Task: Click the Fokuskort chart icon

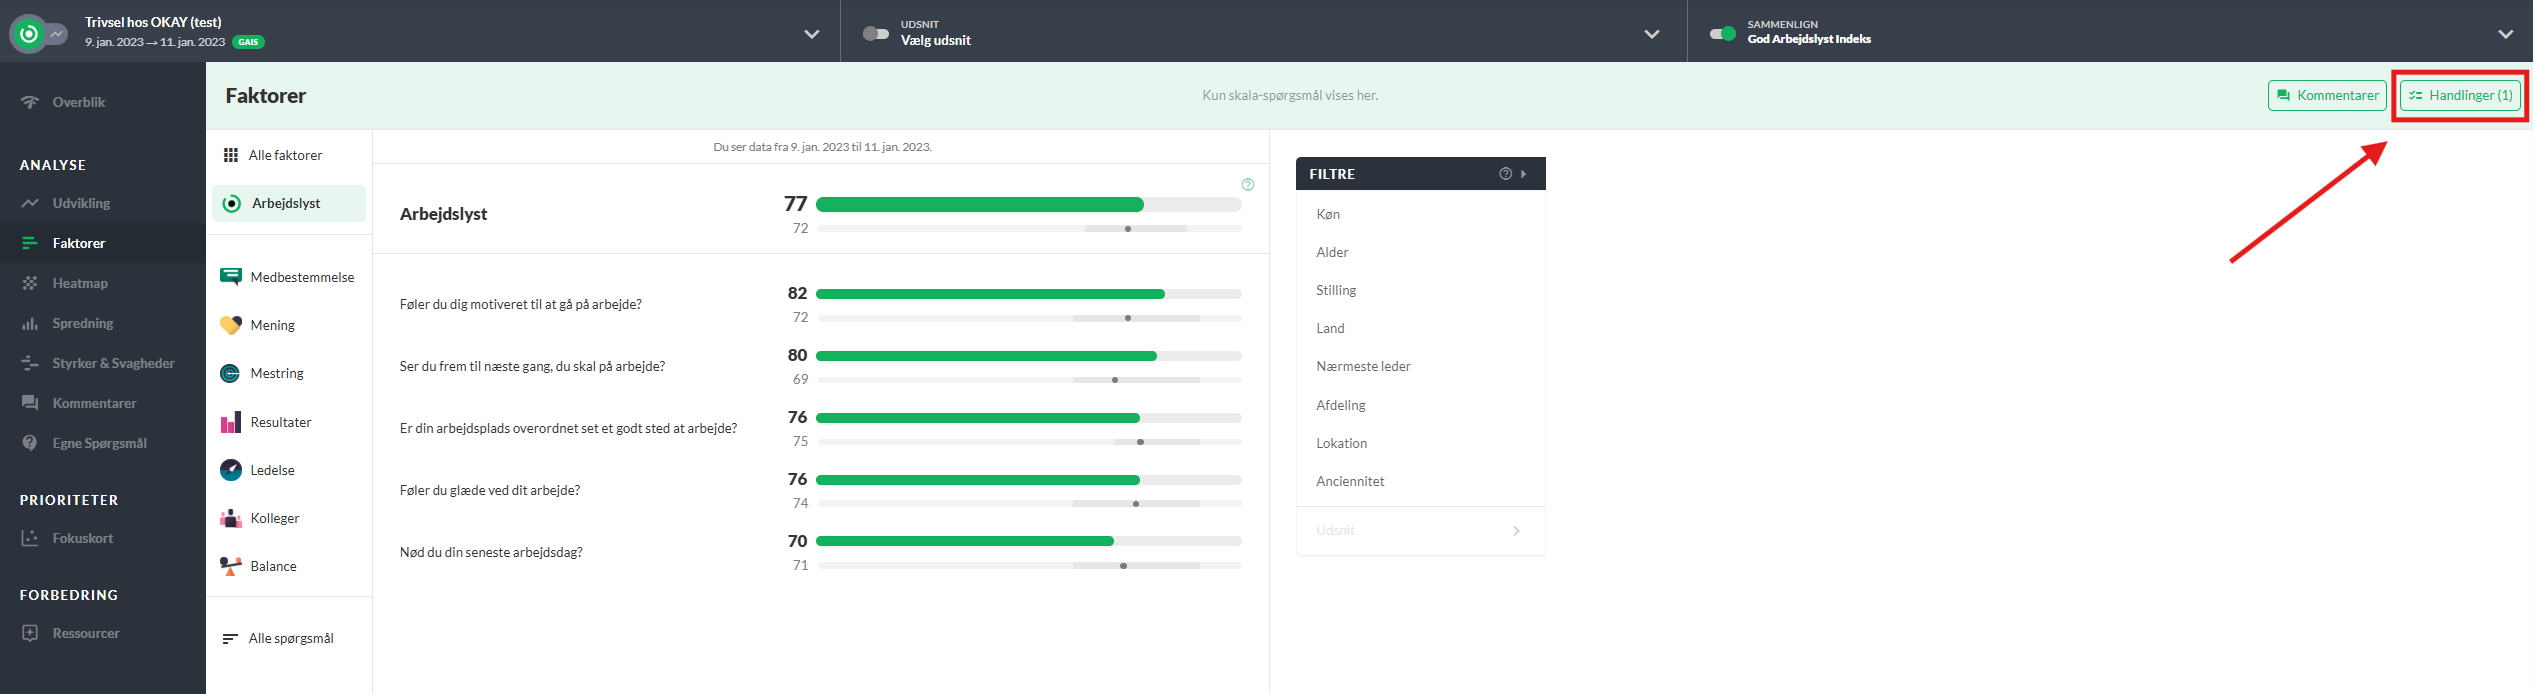Action: [x=30, y=538]
